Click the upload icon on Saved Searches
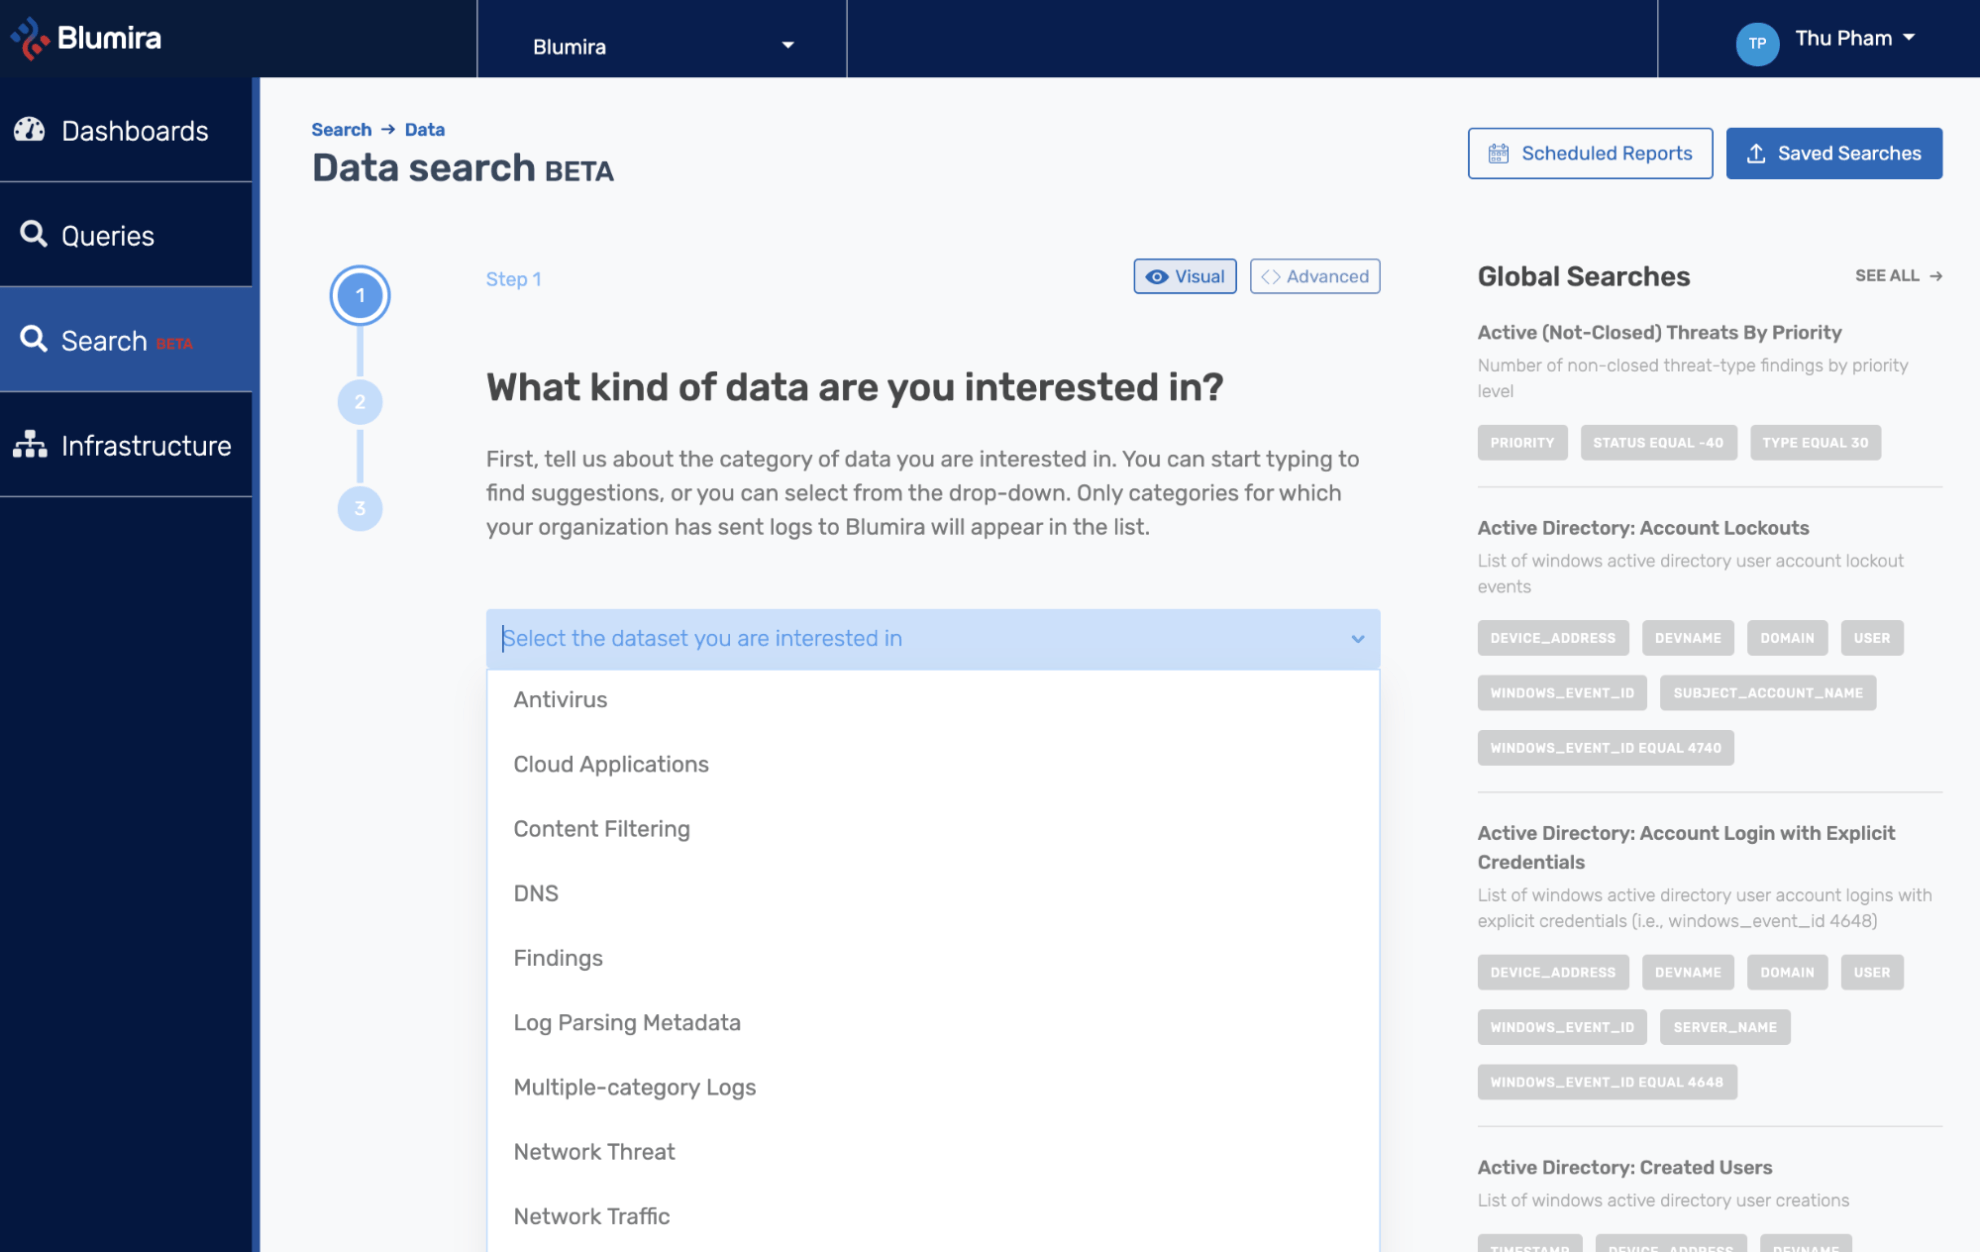This screenshot has width=1980, height=1252. (1757, 153)
